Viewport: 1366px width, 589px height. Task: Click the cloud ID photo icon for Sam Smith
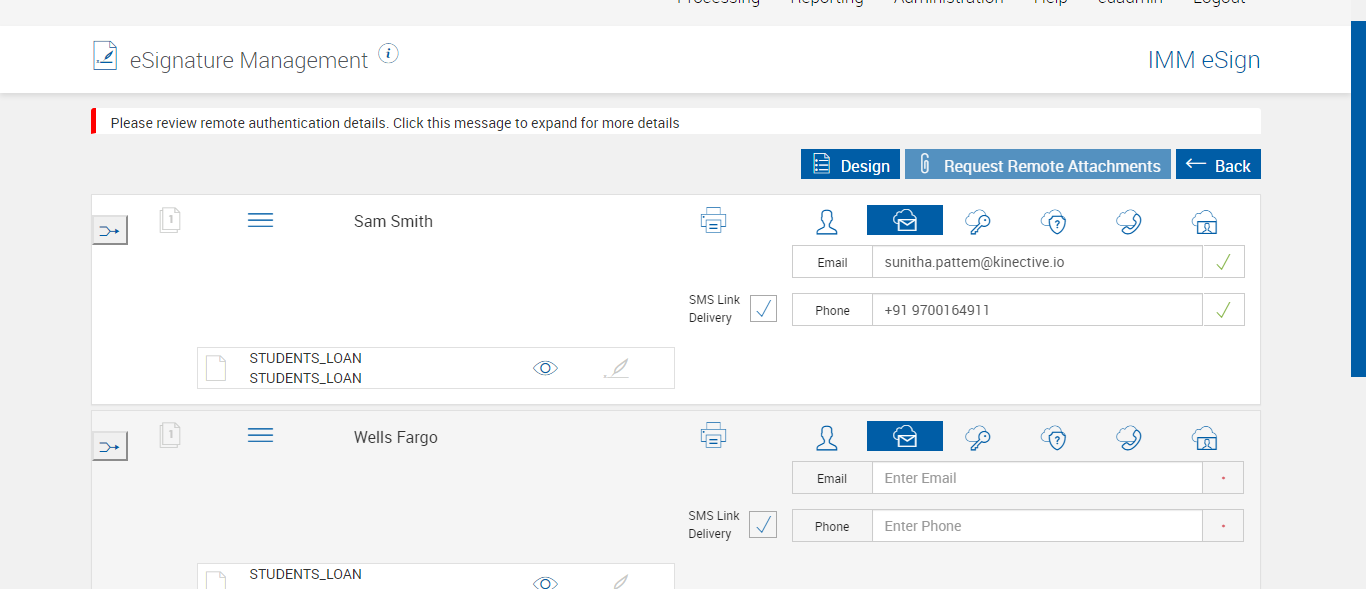tap(1205, 221)
